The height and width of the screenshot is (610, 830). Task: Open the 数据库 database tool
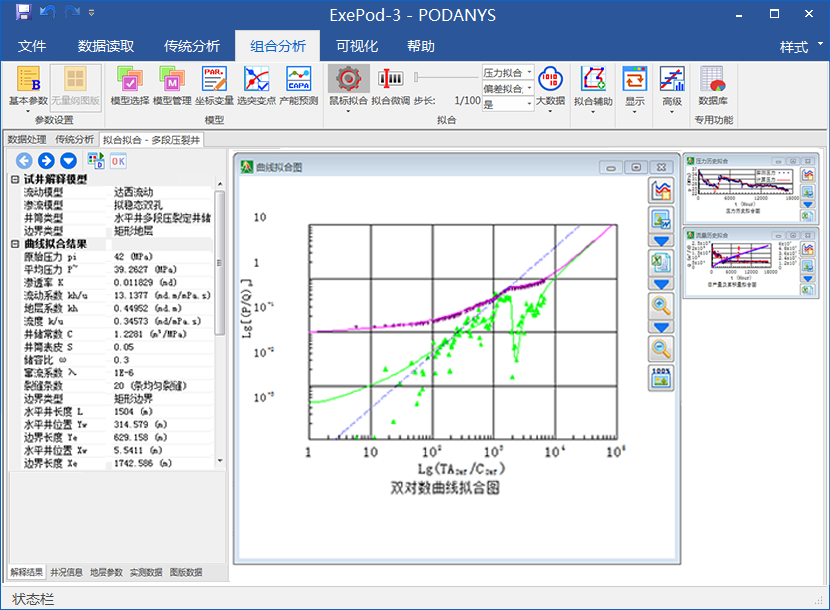click(x=712, y=85)
